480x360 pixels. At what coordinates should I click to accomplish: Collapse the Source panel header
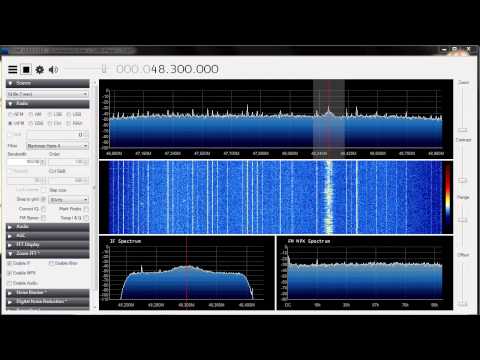48,83
